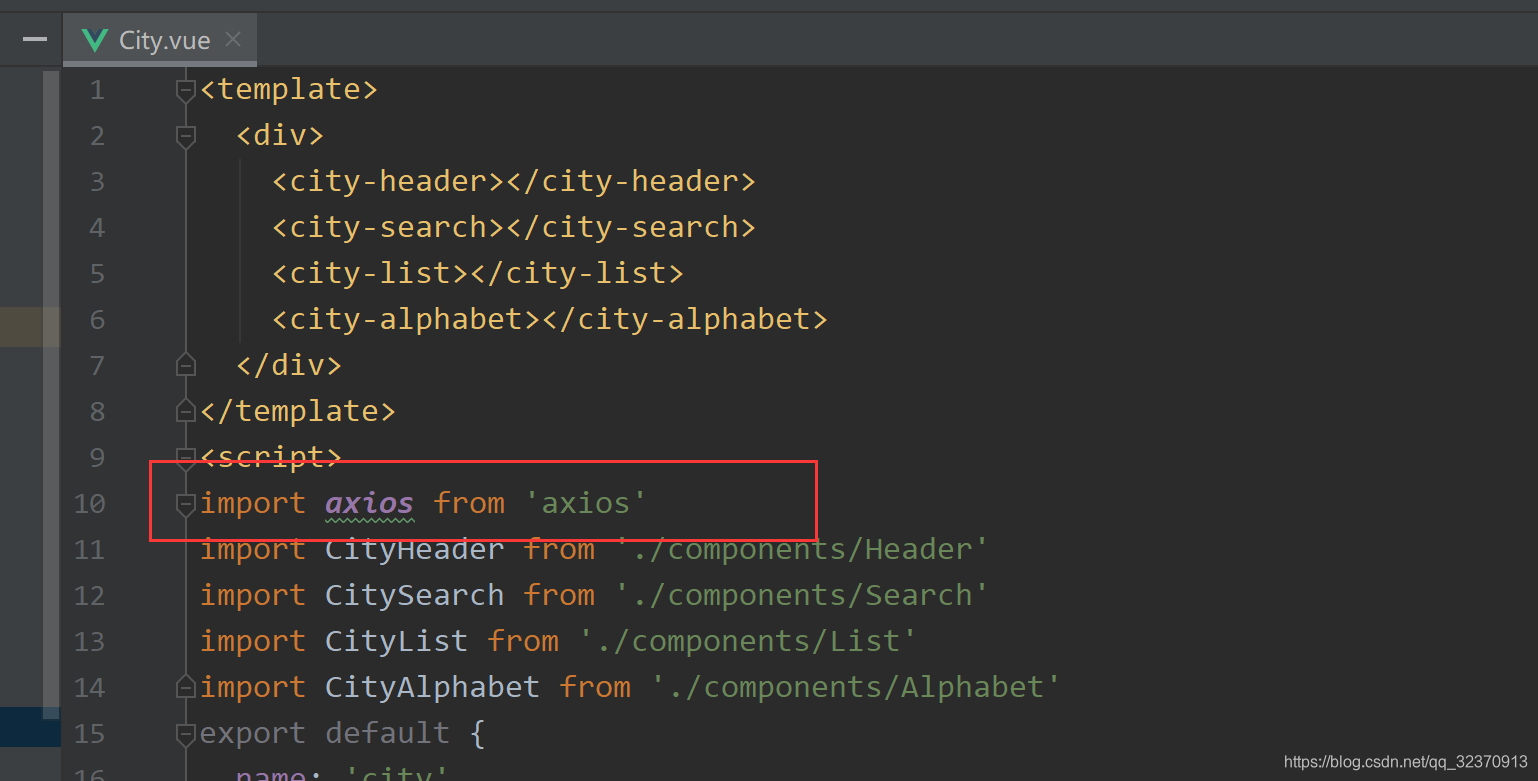Click line number 1 in gutter
Screen dimensions: 1538x781
pos(97,90)
